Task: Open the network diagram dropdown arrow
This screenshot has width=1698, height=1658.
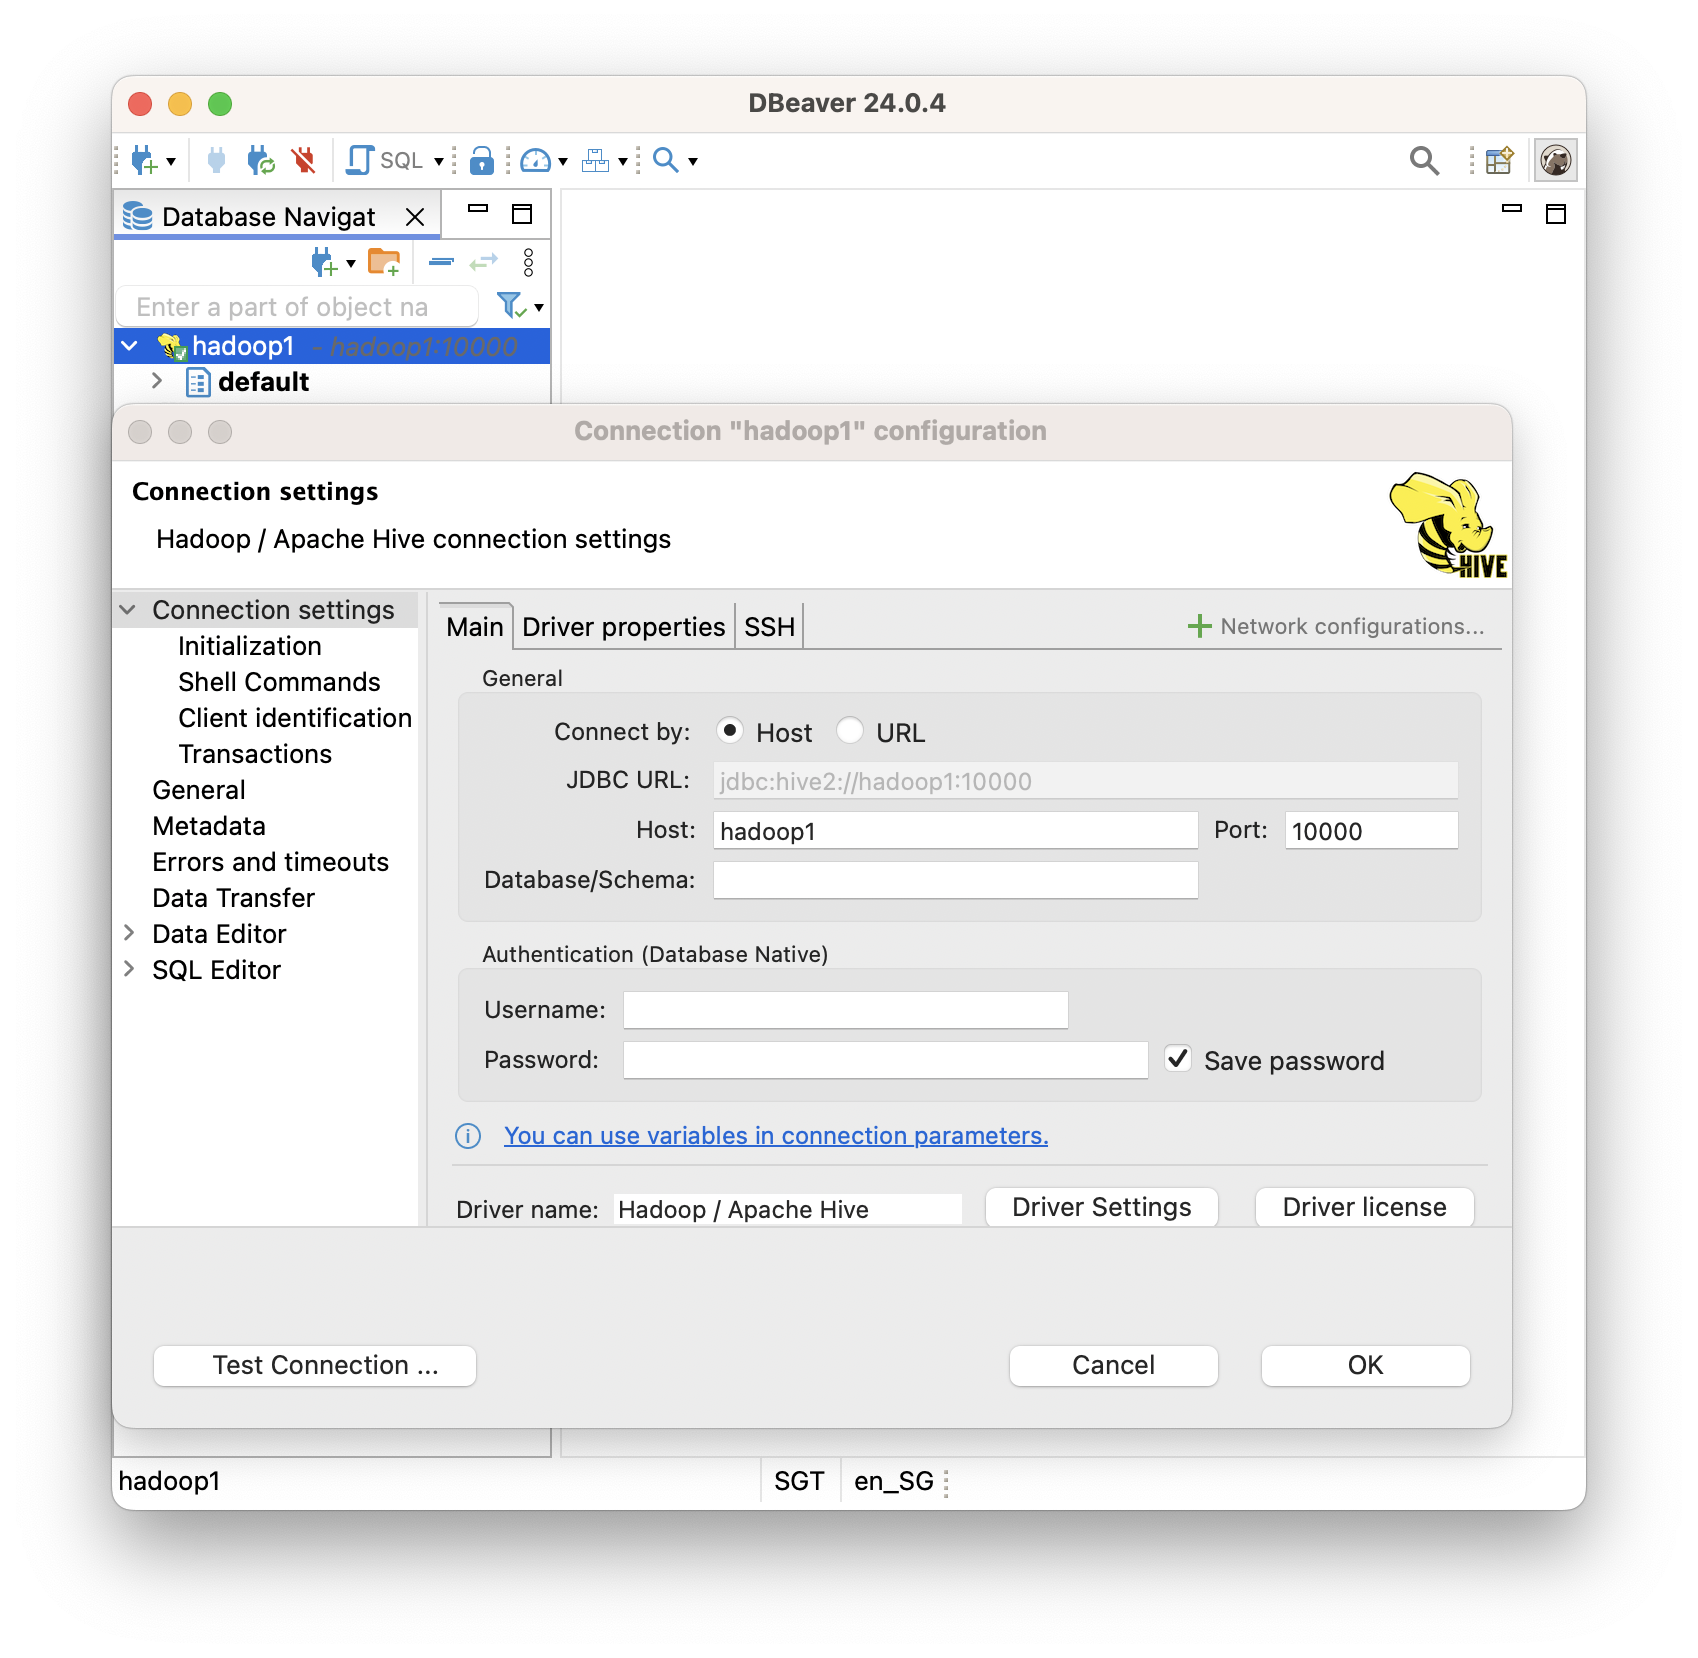Action: [x=623, y=161]
